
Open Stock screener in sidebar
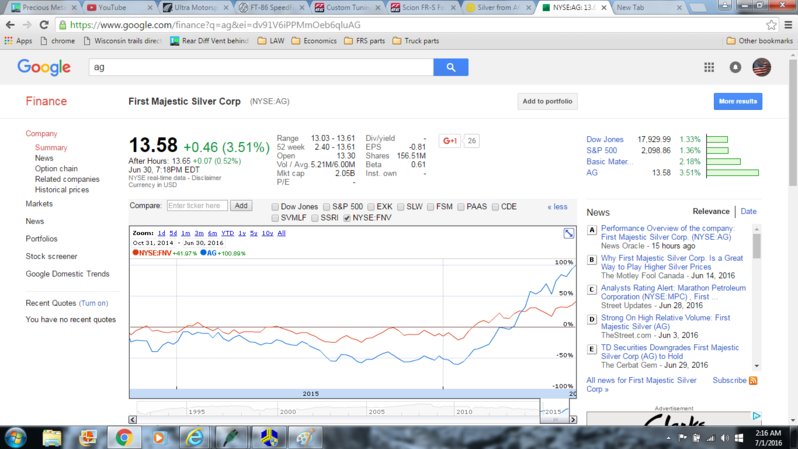pyautogui.click(x=51, y=257)
